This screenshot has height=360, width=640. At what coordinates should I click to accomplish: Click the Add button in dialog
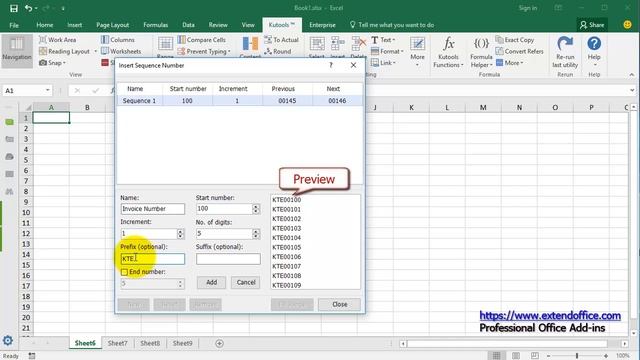pyautogui.click(x=211, y=282)
